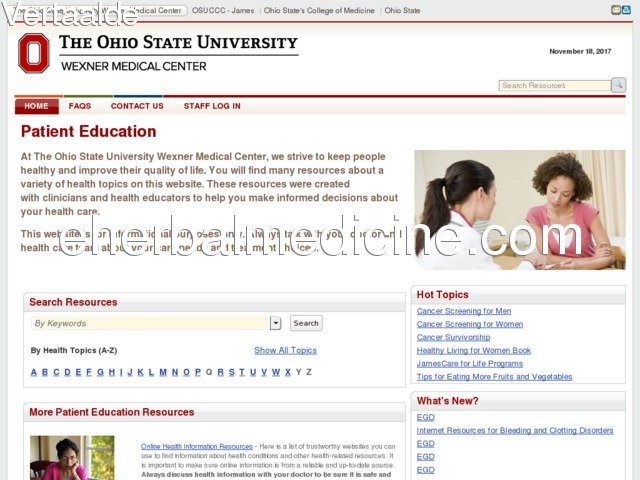Select health topic letter P

pos(198,372)
